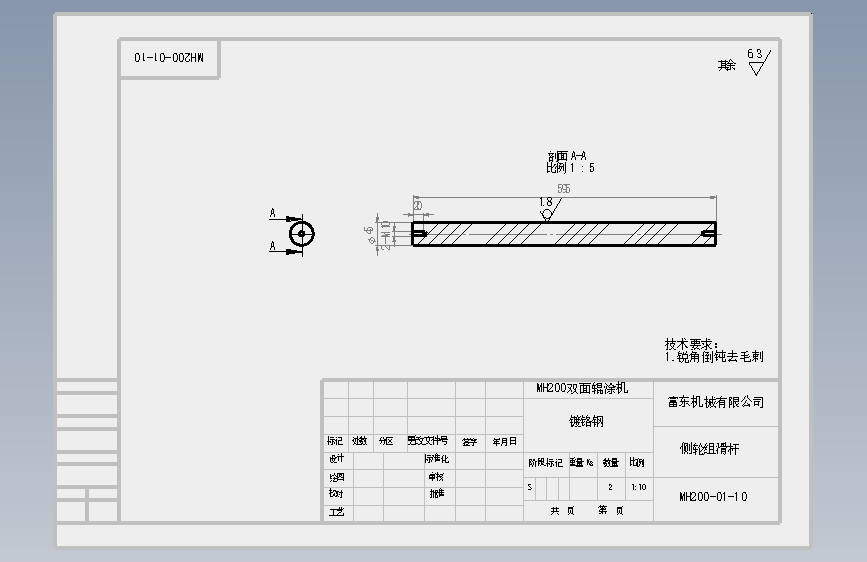Select the '其余' text near the roughness symbol

click(727, 65)
